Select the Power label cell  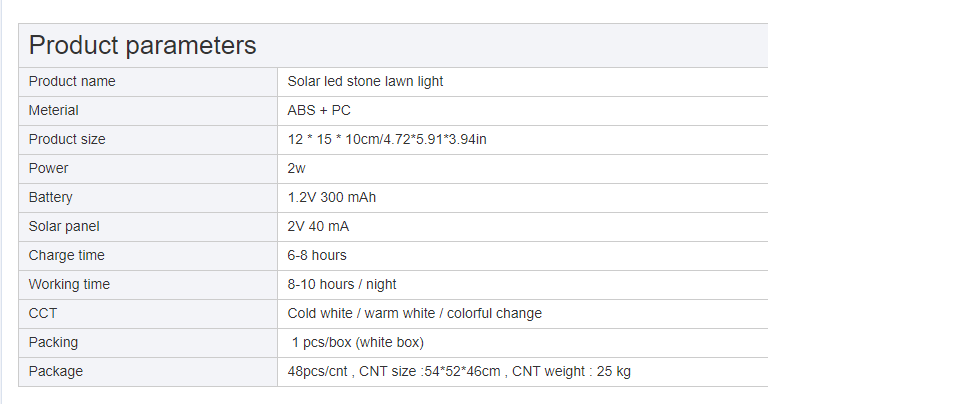tap(49, 168)
